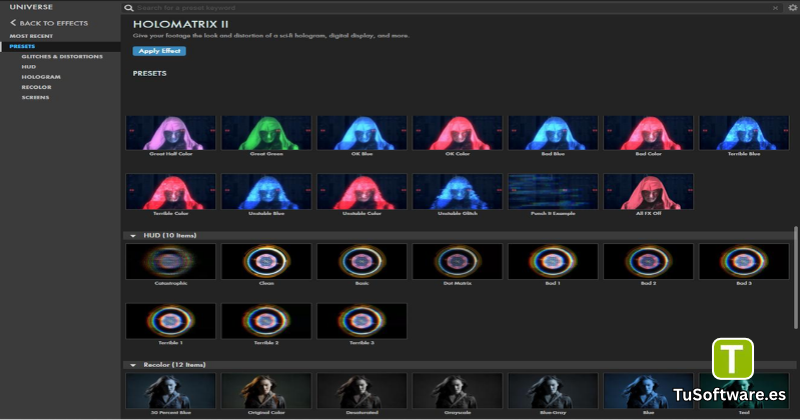Select the Great Green preset thumbnail

pos(266,133)
